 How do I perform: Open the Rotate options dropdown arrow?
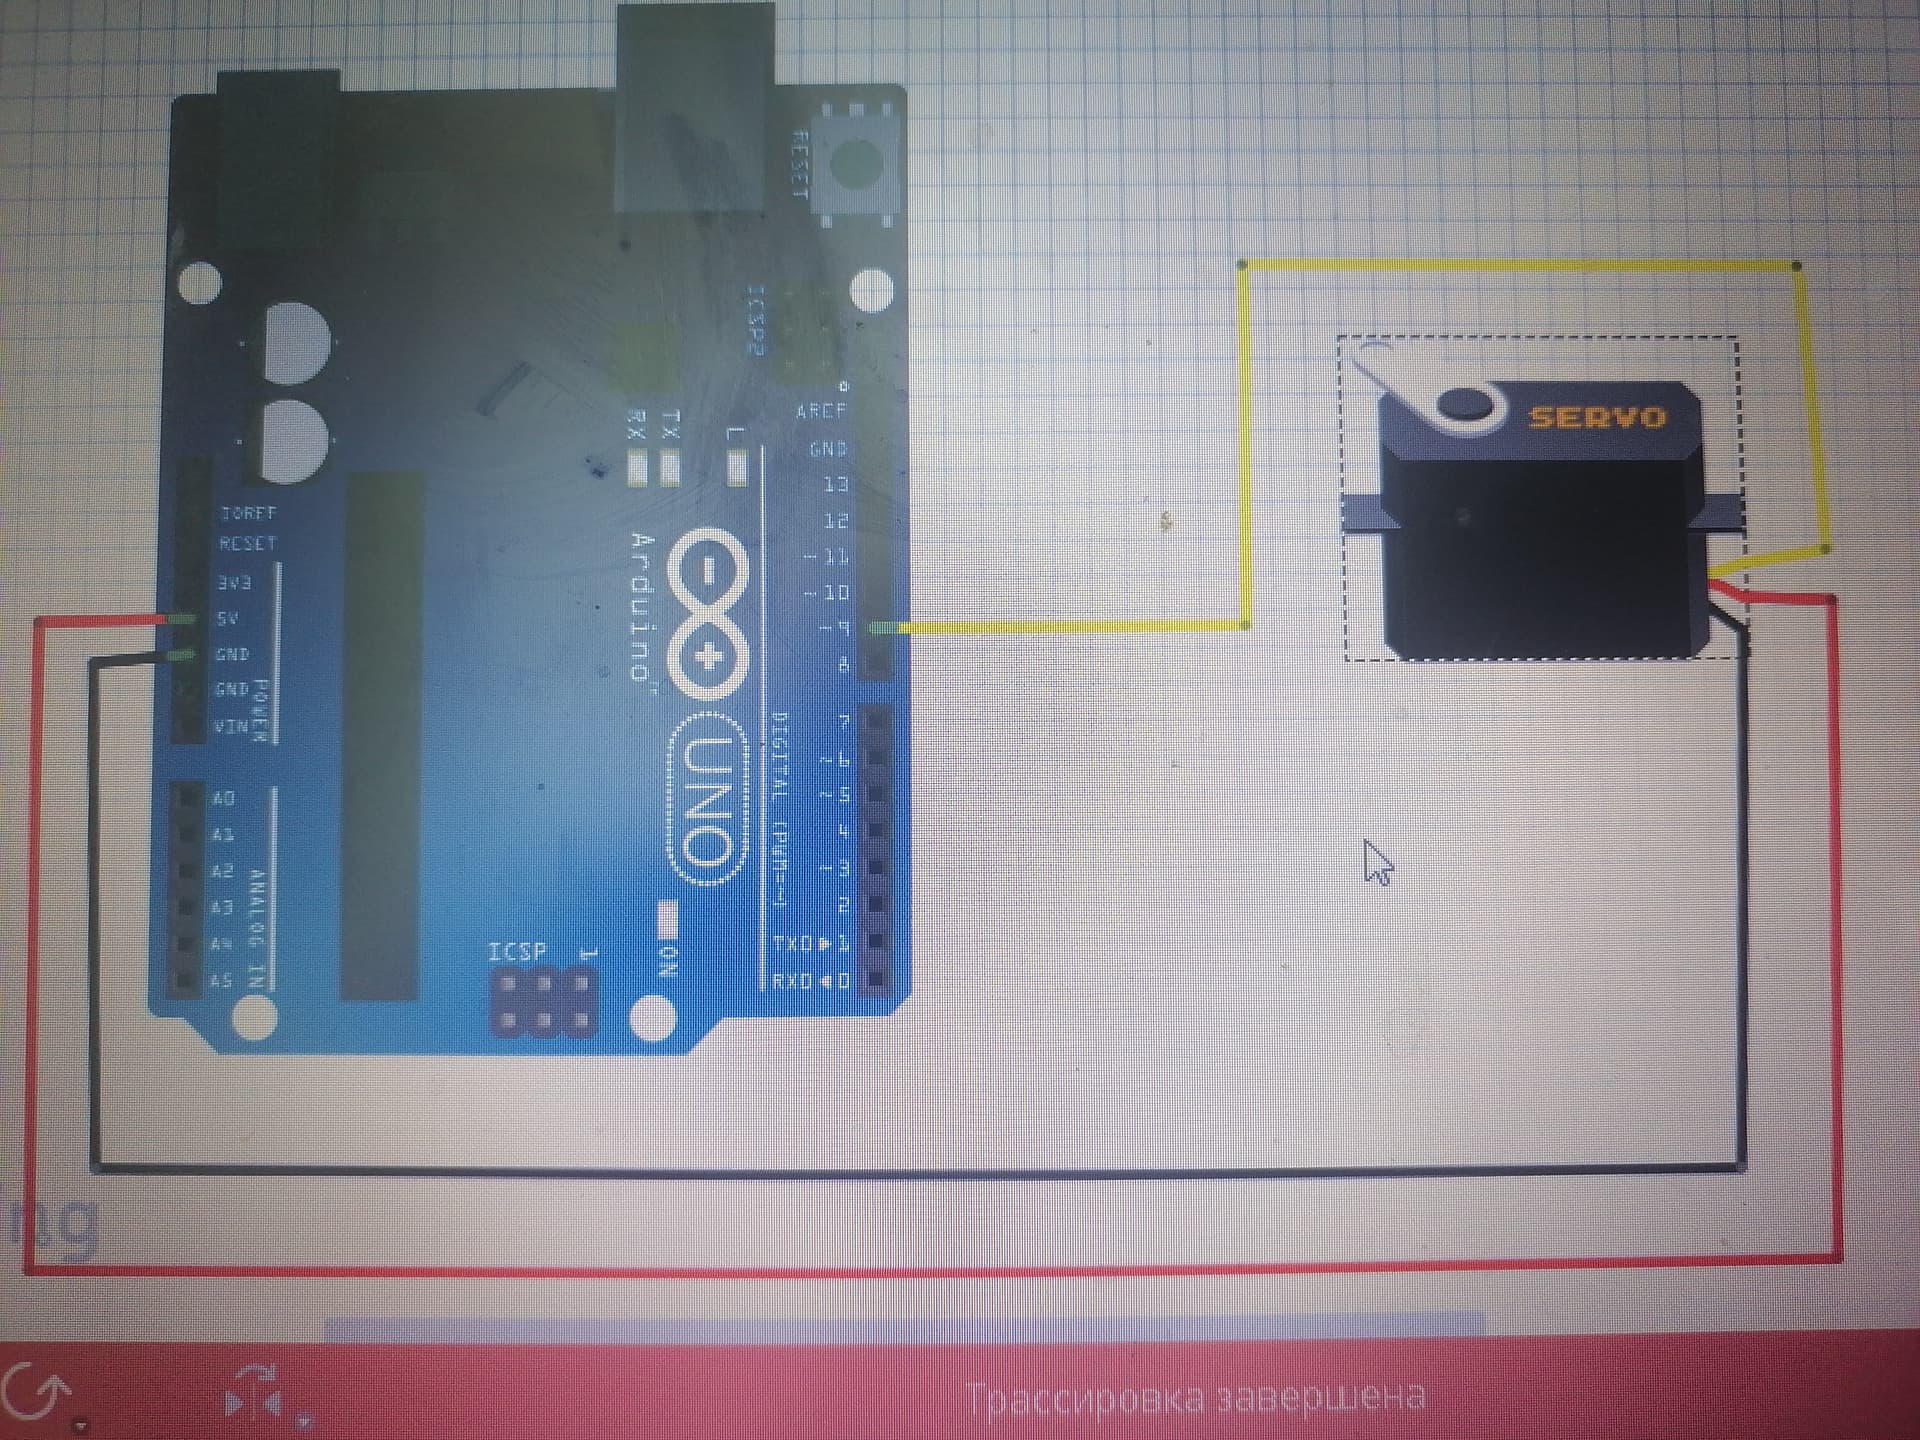pos(82,1425)
